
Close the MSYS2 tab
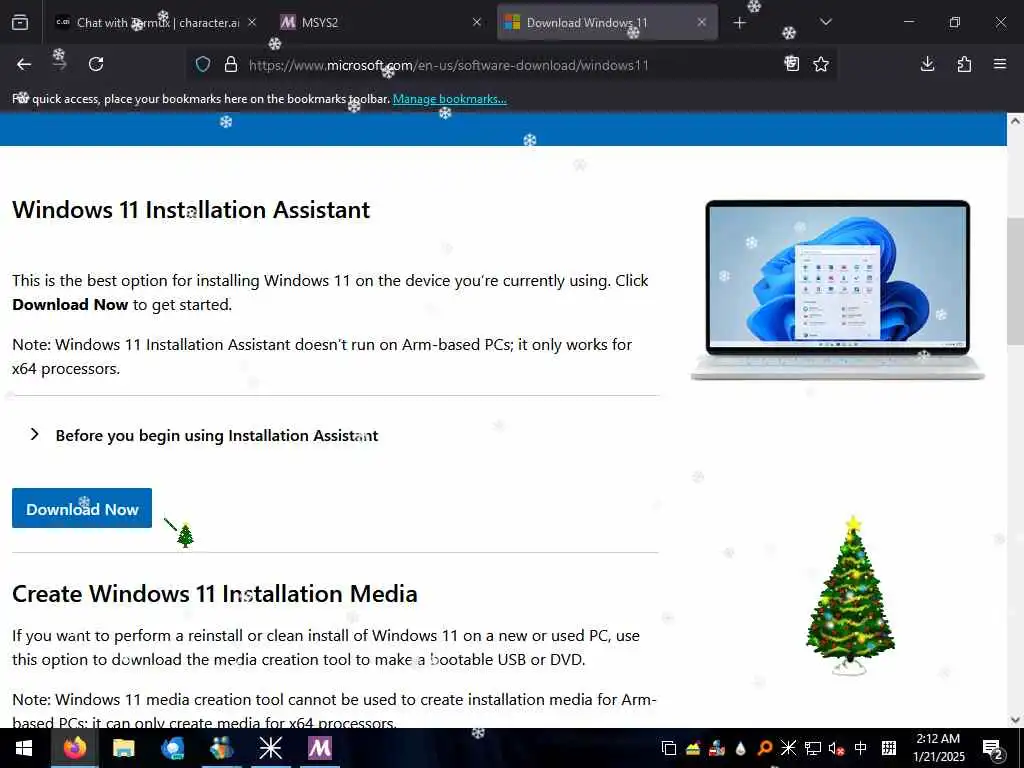[x=477, y=22]
